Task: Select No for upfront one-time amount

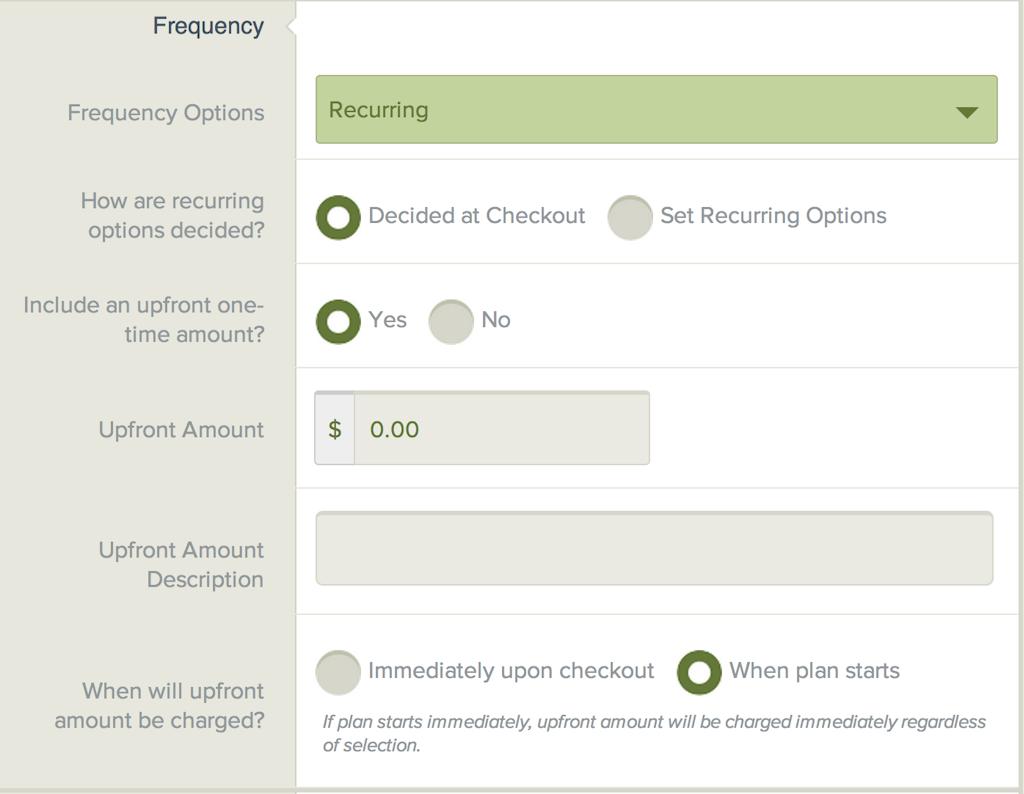Action: point(451,321)
